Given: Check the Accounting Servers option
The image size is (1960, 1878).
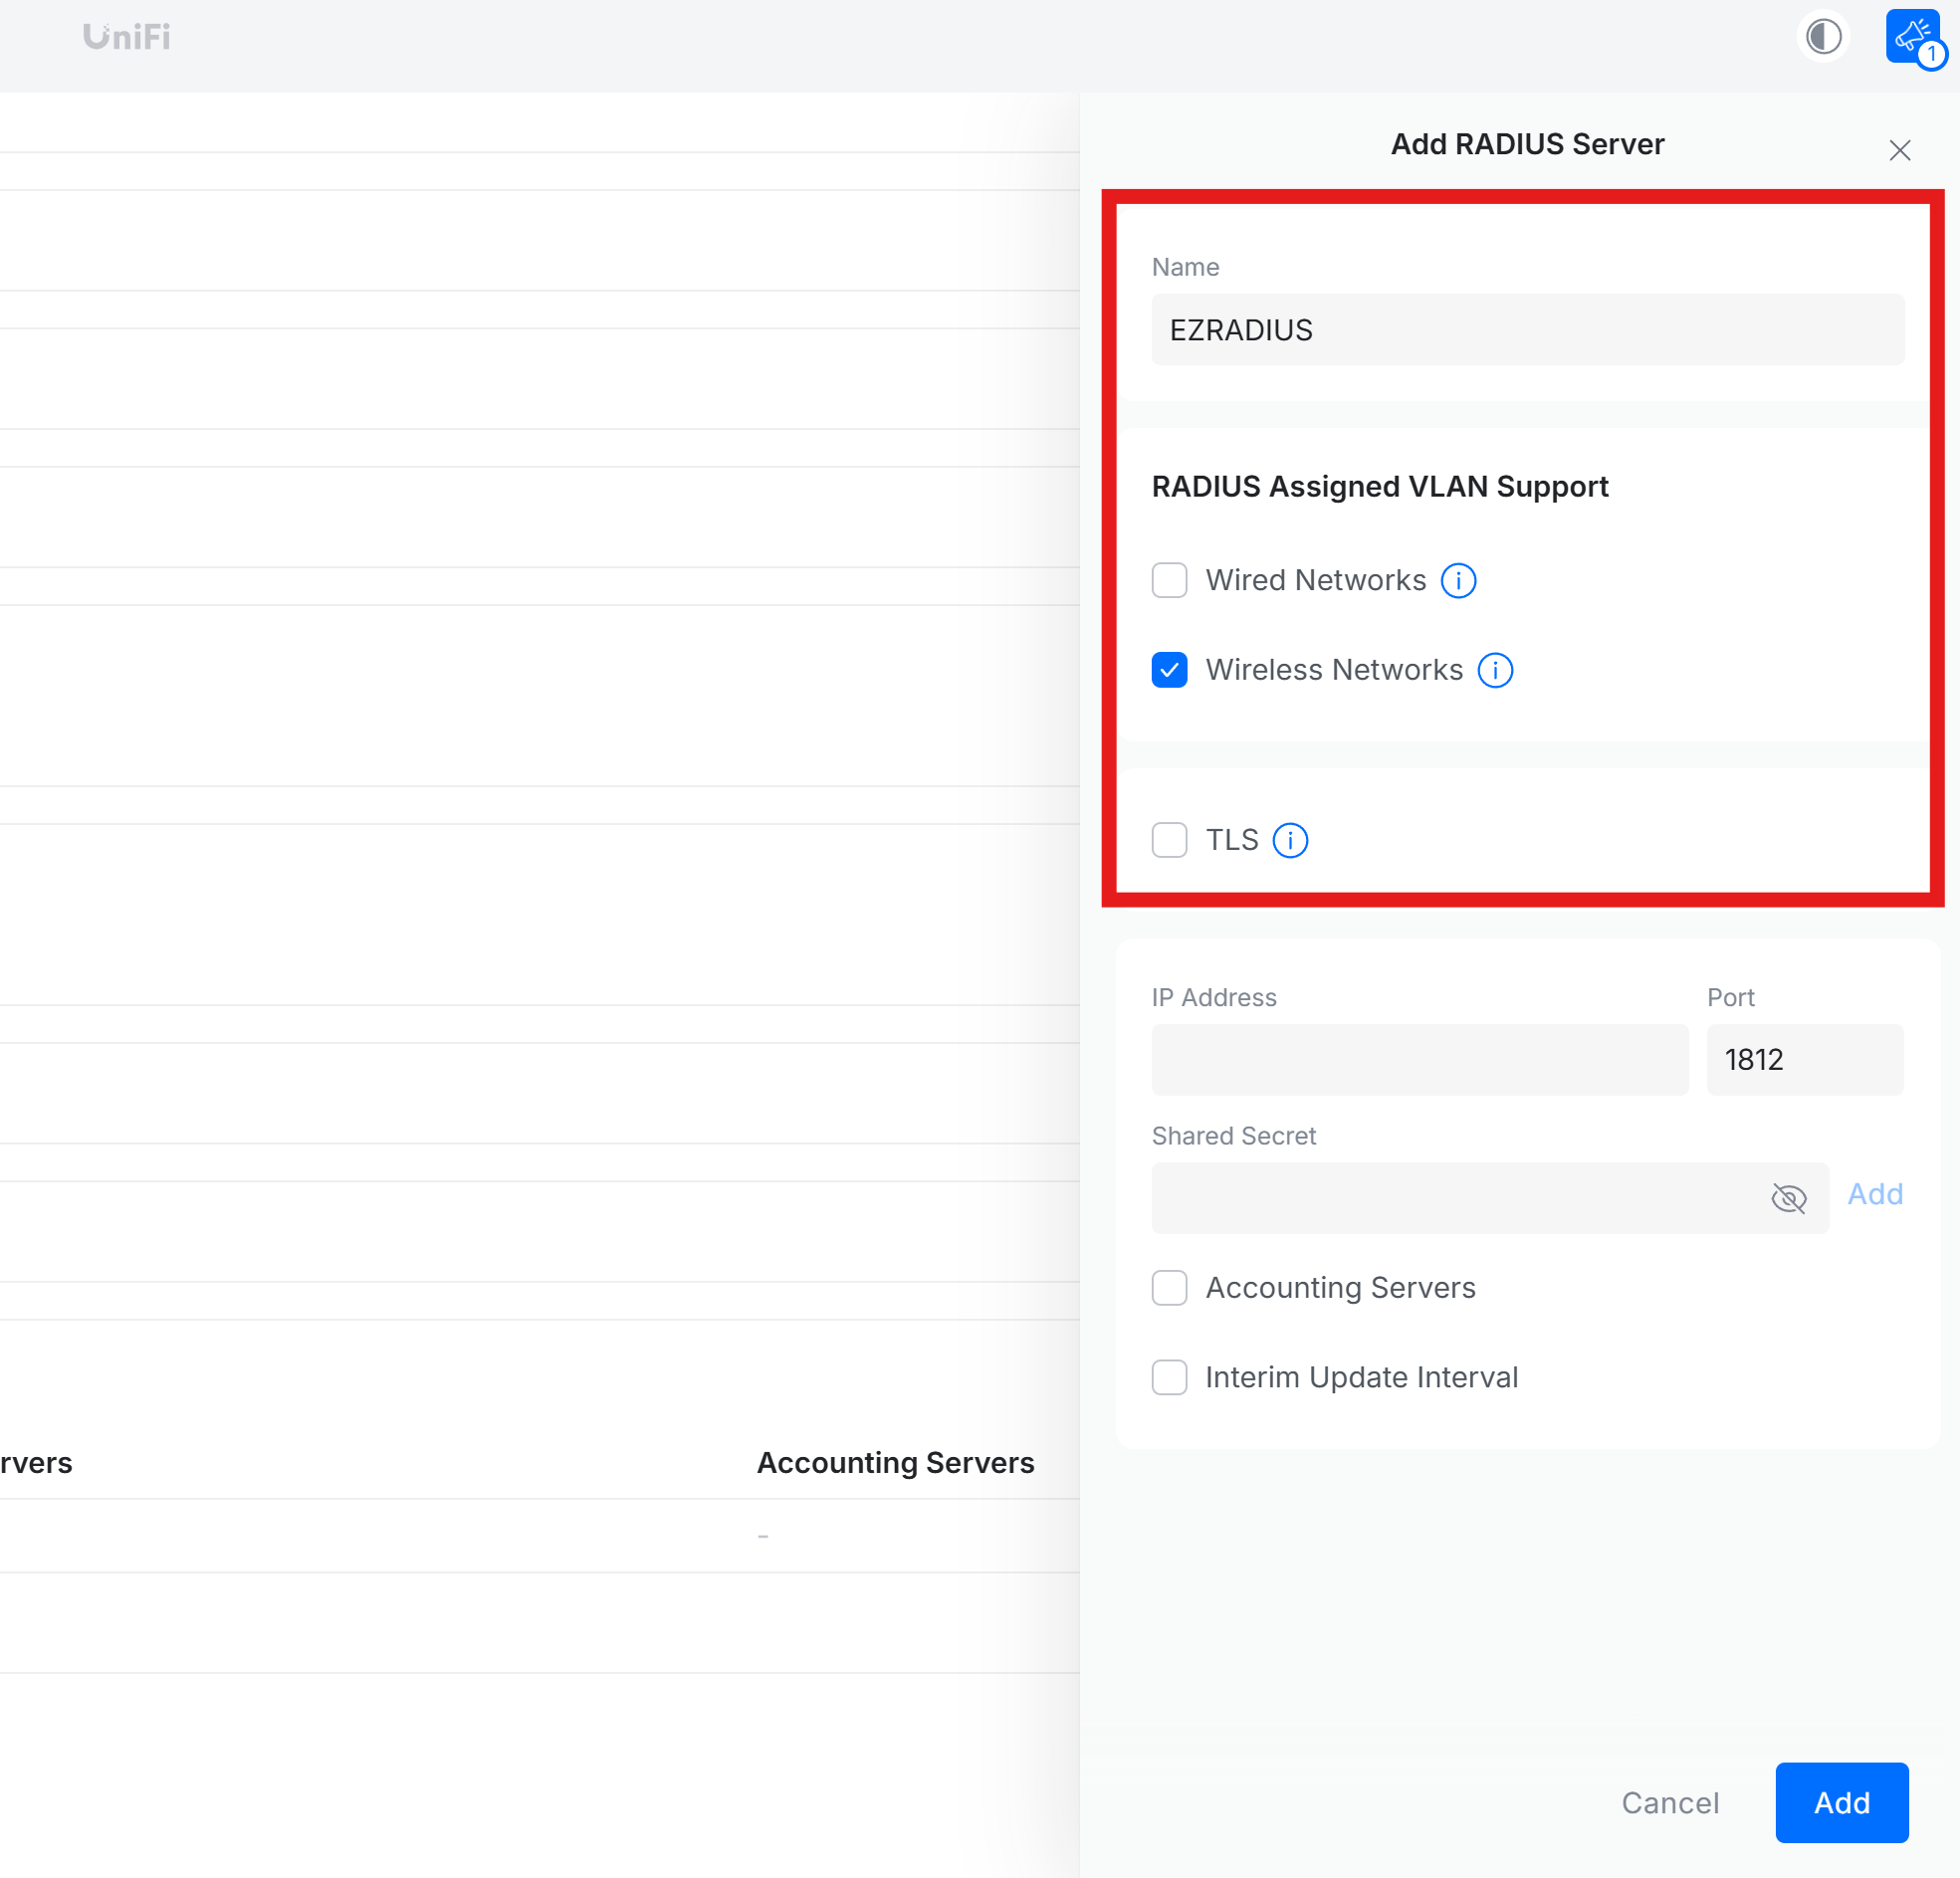Looking at the screenshot, I should 1169,1288.
